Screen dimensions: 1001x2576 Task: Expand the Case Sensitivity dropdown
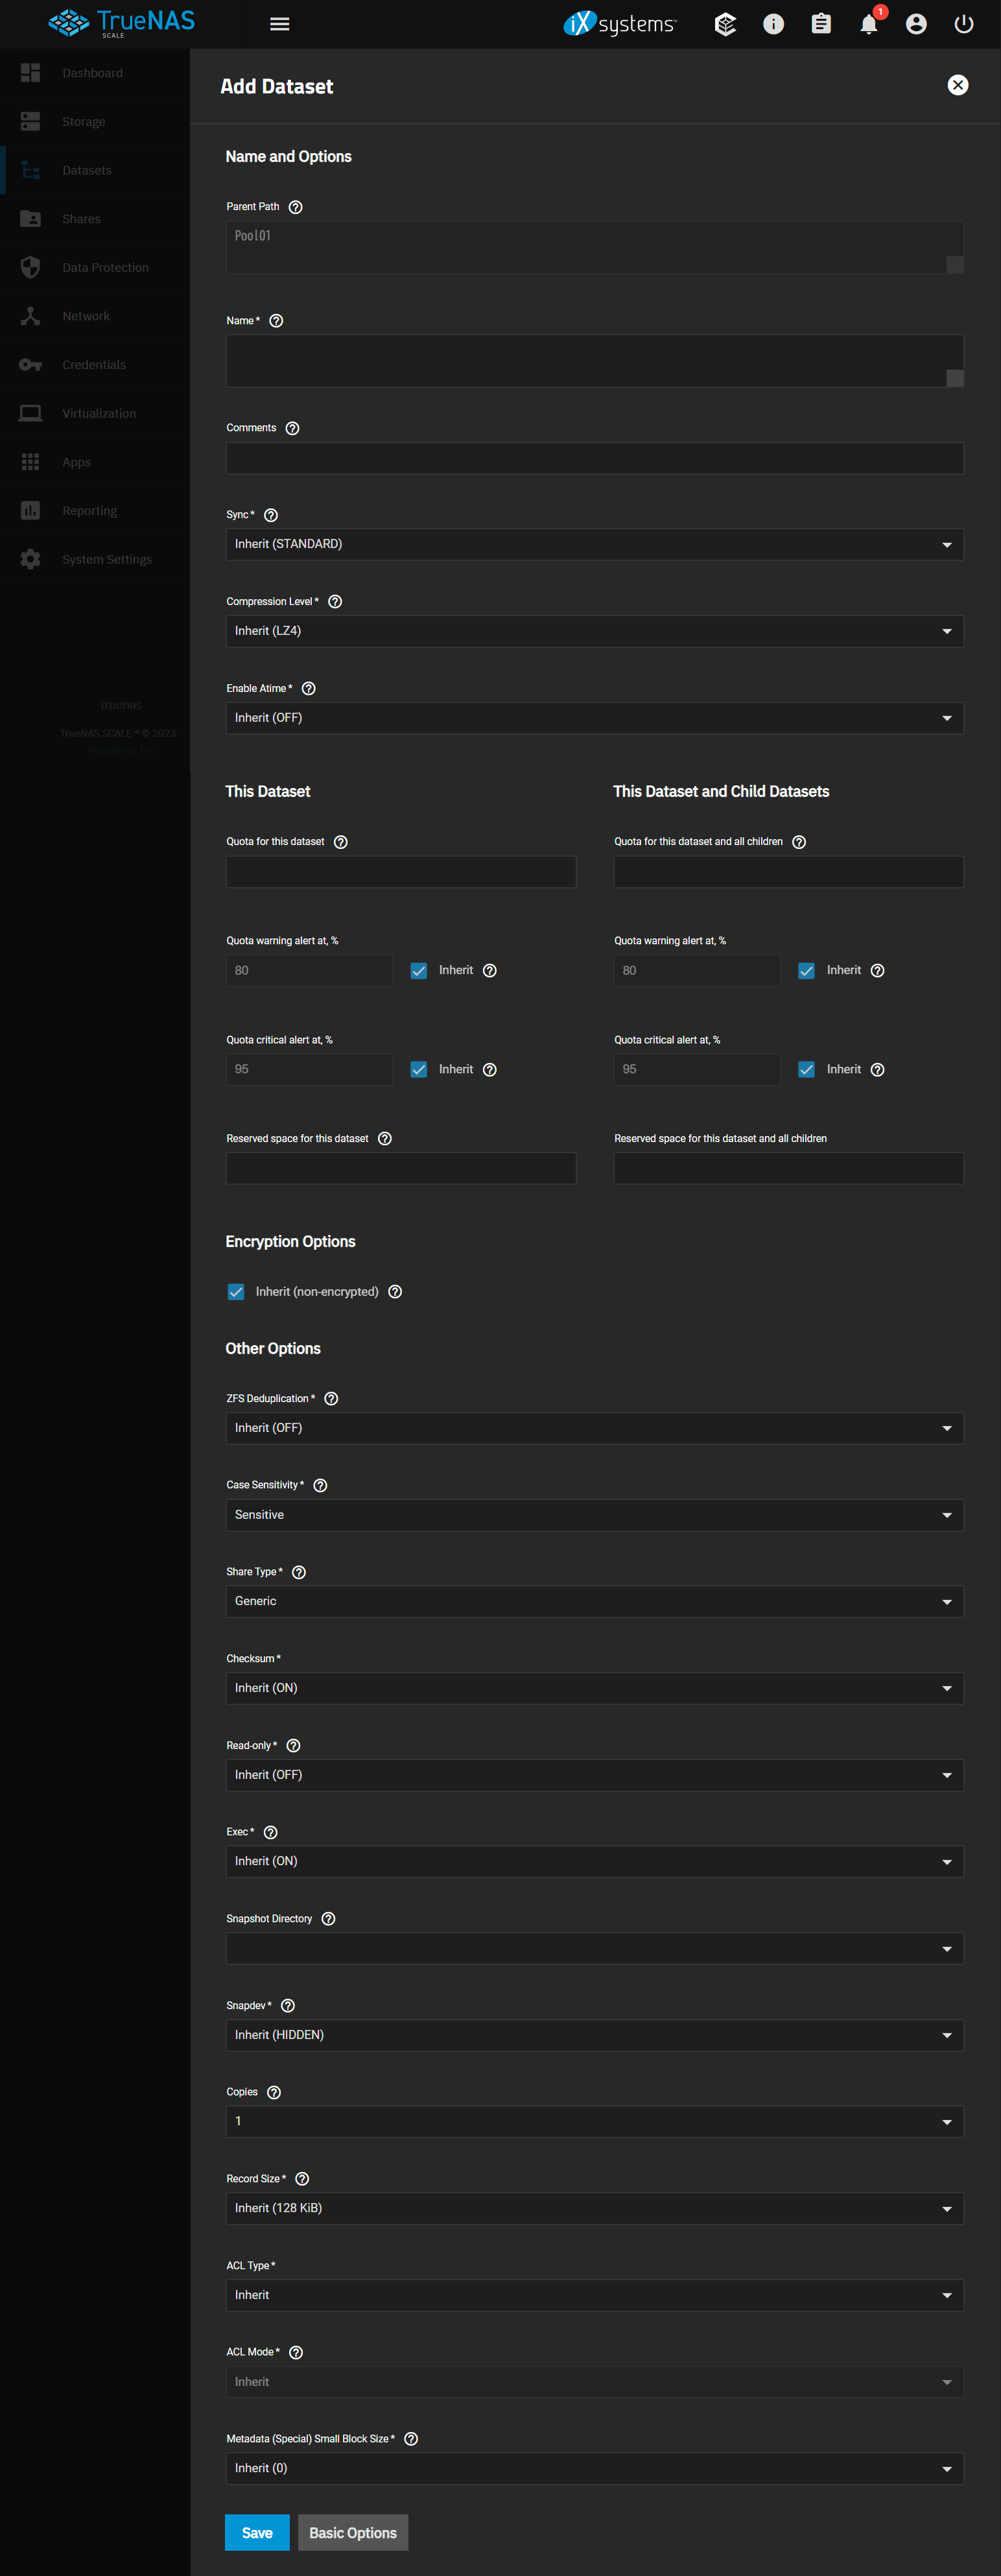click(594, 1515)
